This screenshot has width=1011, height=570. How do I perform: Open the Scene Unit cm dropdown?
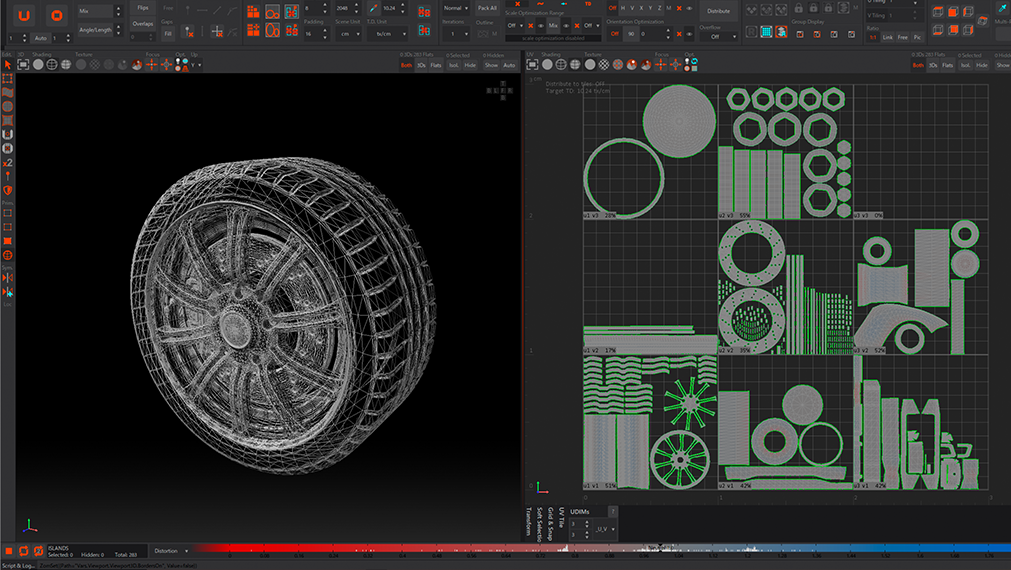pyautogui.click(x=348, y=34)
